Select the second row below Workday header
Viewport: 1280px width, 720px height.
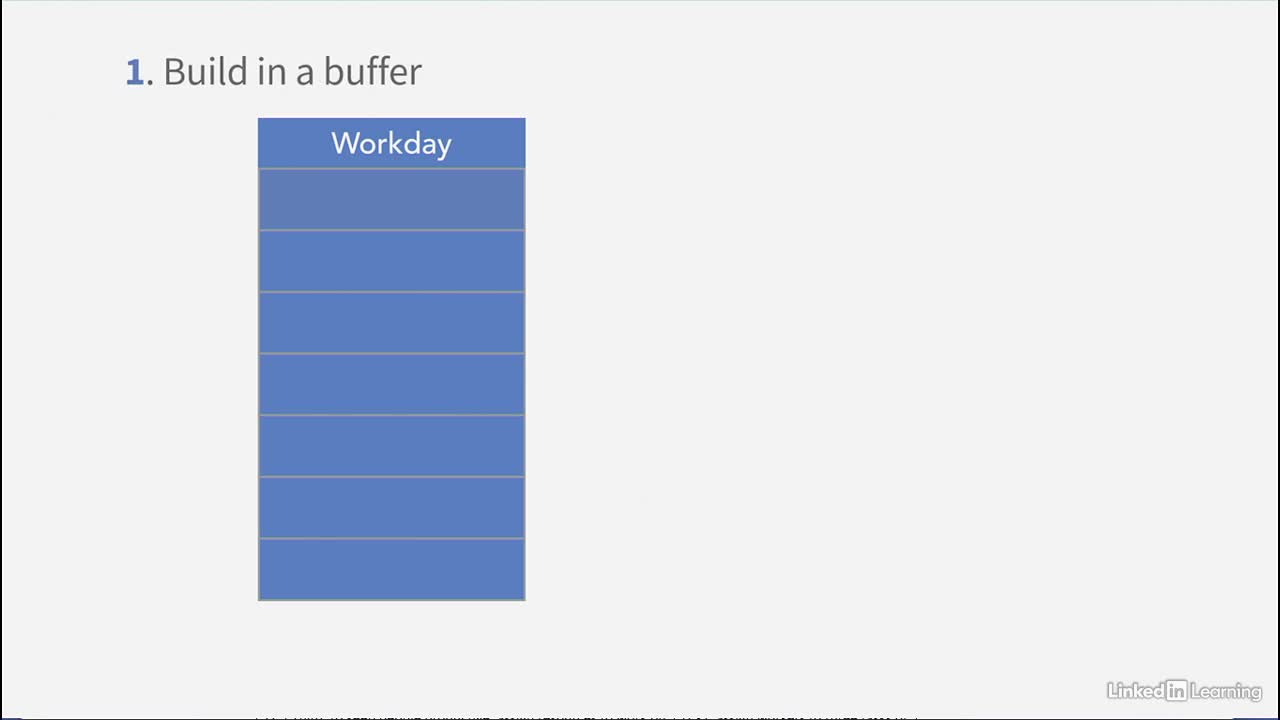tap(391, 261)
